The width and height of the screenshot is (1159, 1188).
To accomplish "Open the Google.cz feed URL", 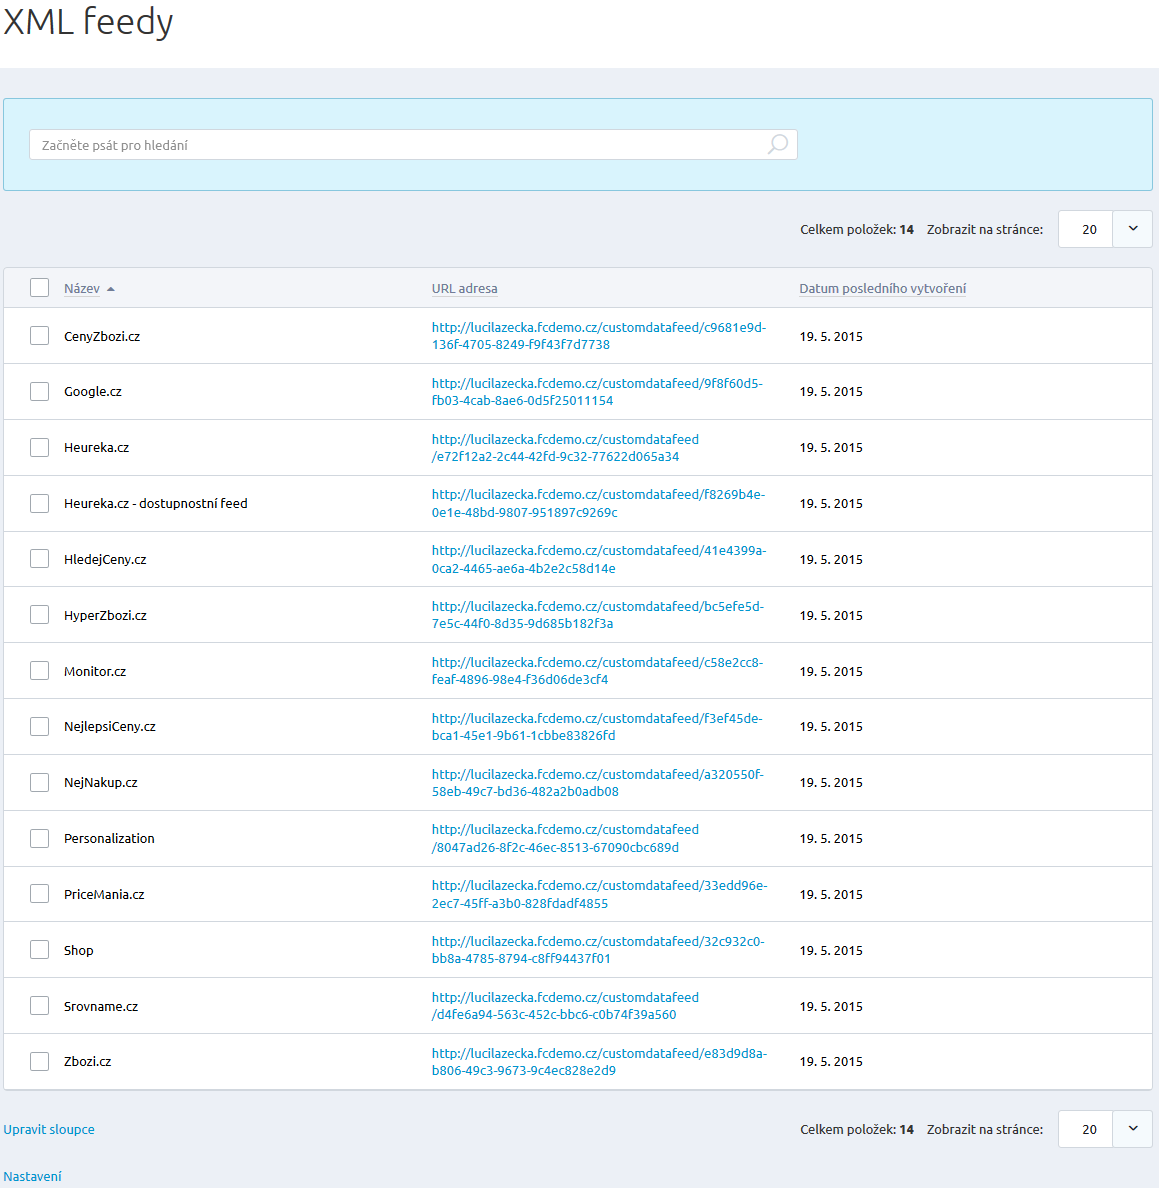I will [x=597, y=392].
